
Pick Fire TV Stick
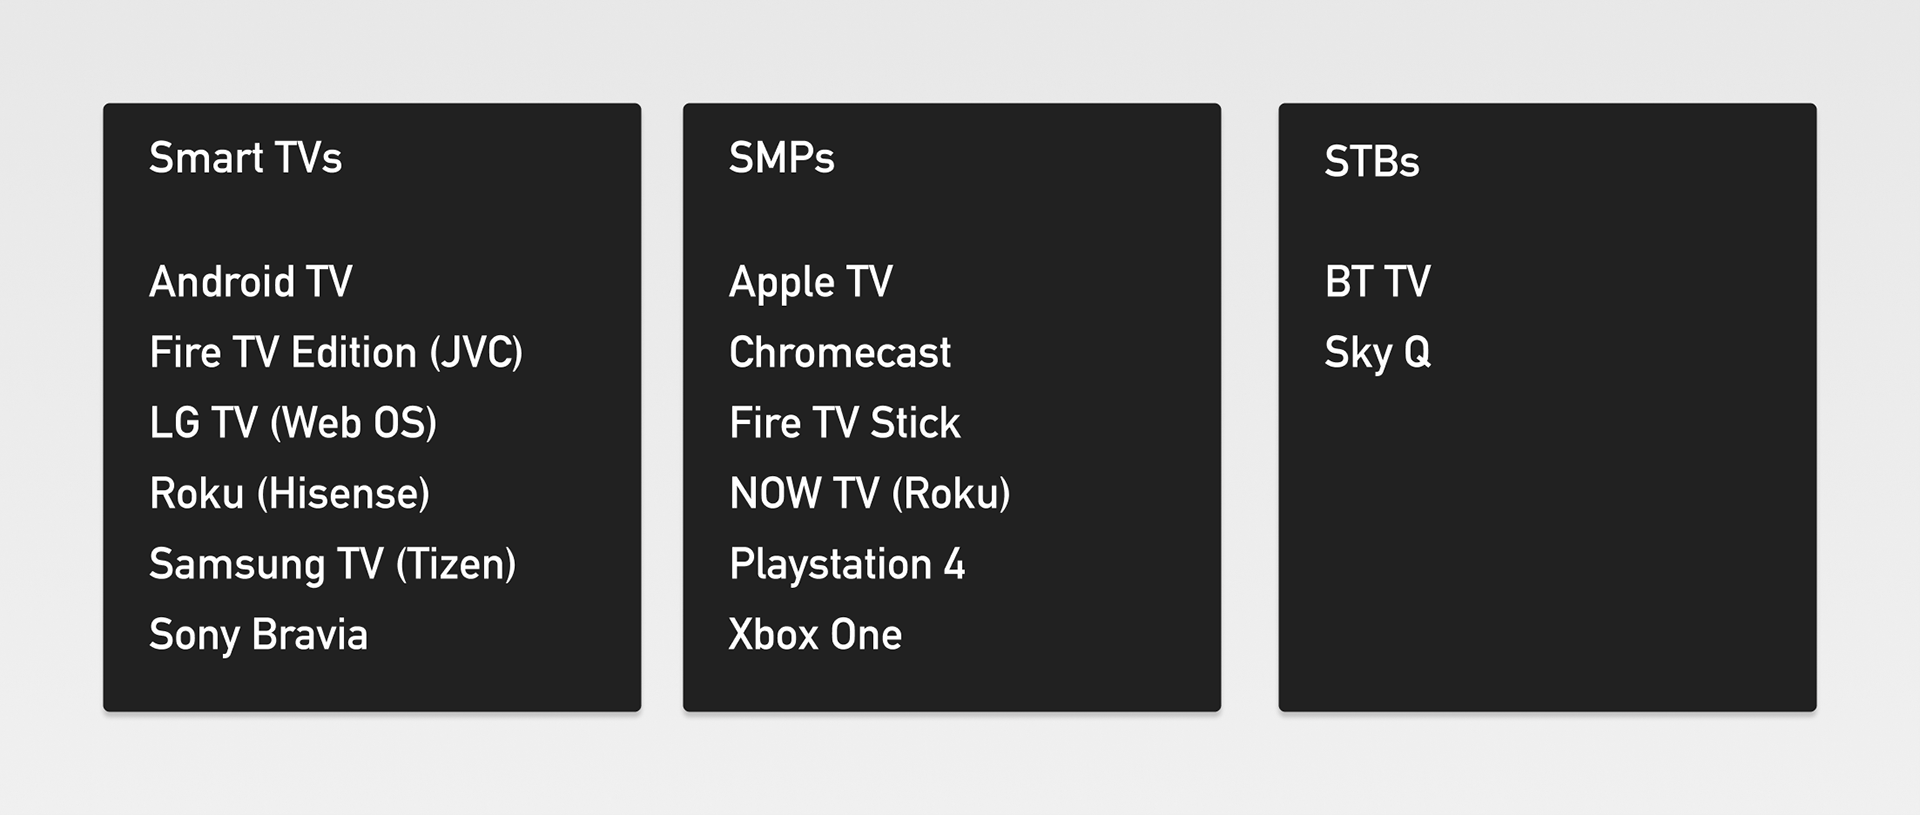844,423
